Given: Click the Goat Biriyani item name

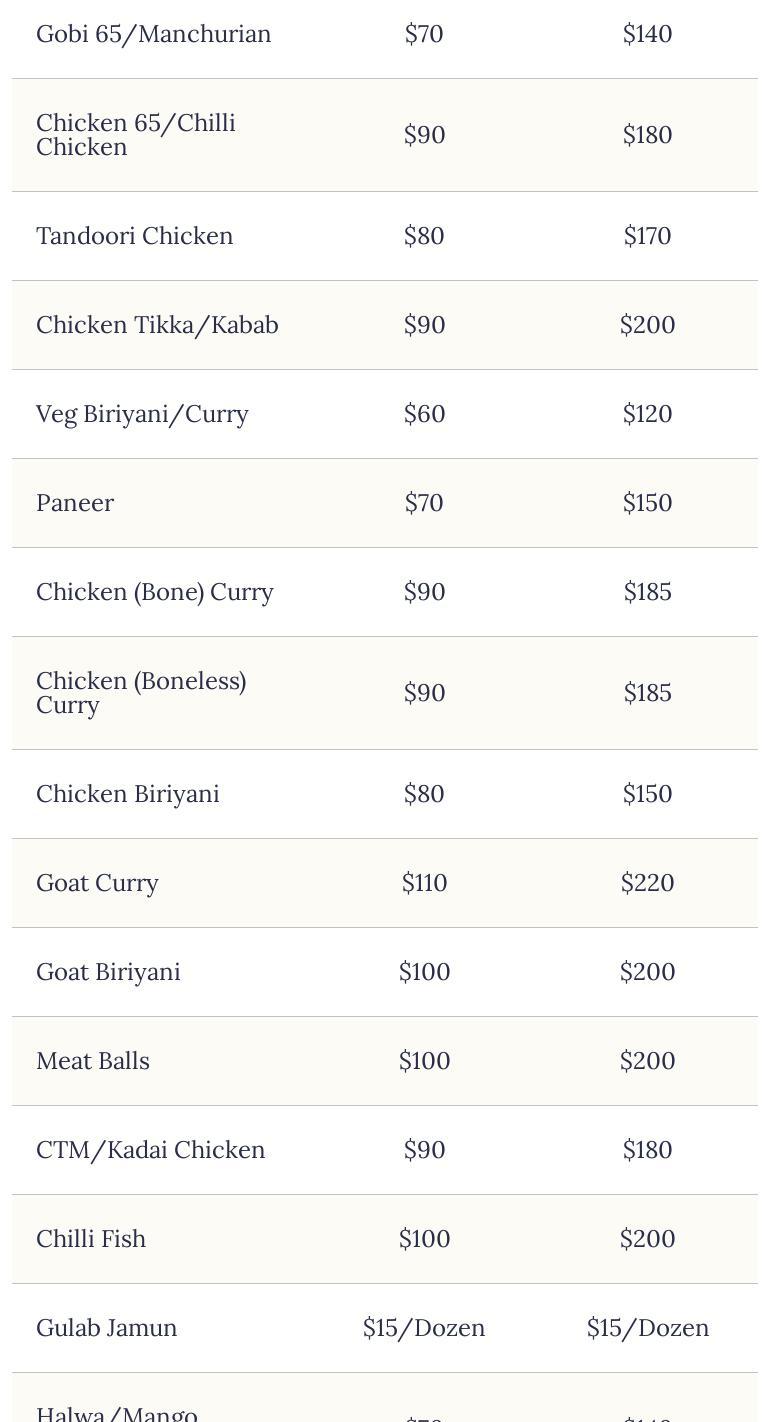Looking at the screenshot, I should [x=108, y=972].
